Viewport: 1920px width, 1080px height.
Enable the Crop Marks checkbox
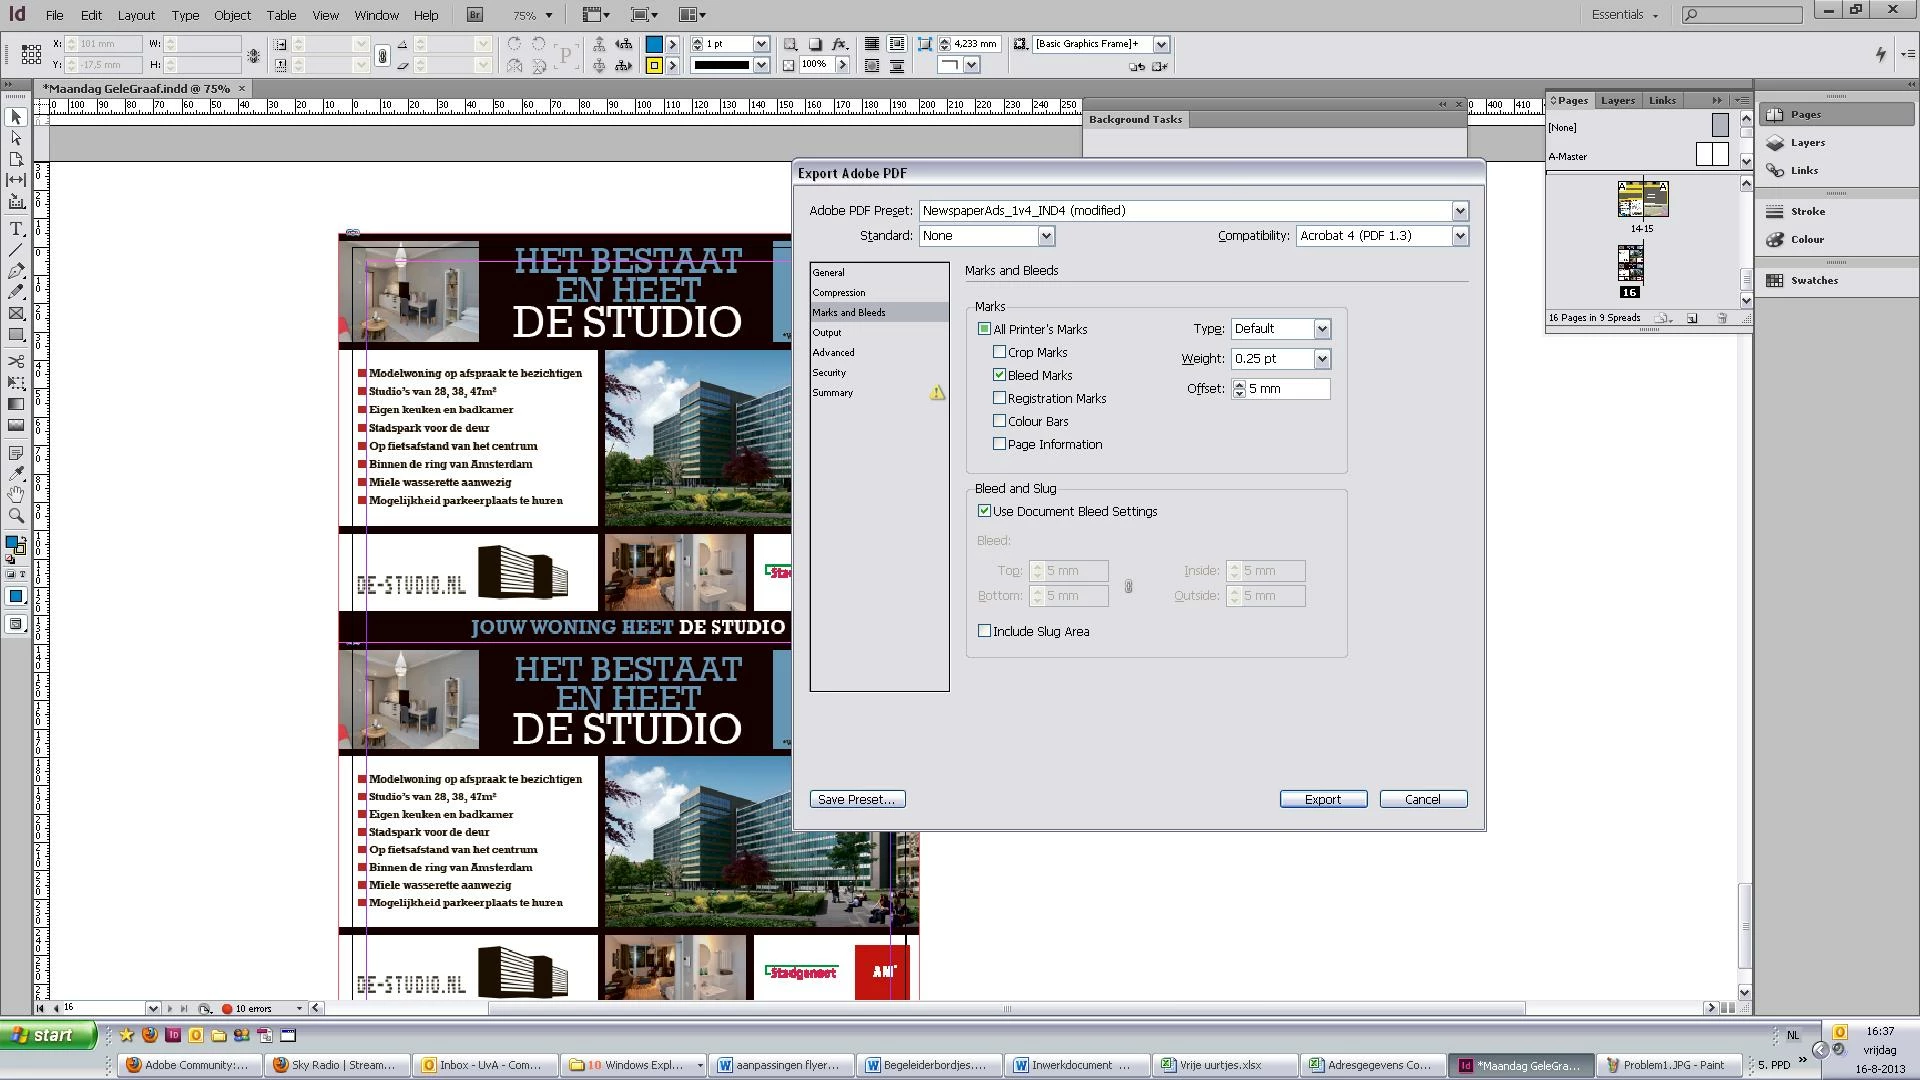(x=999, y=352)
